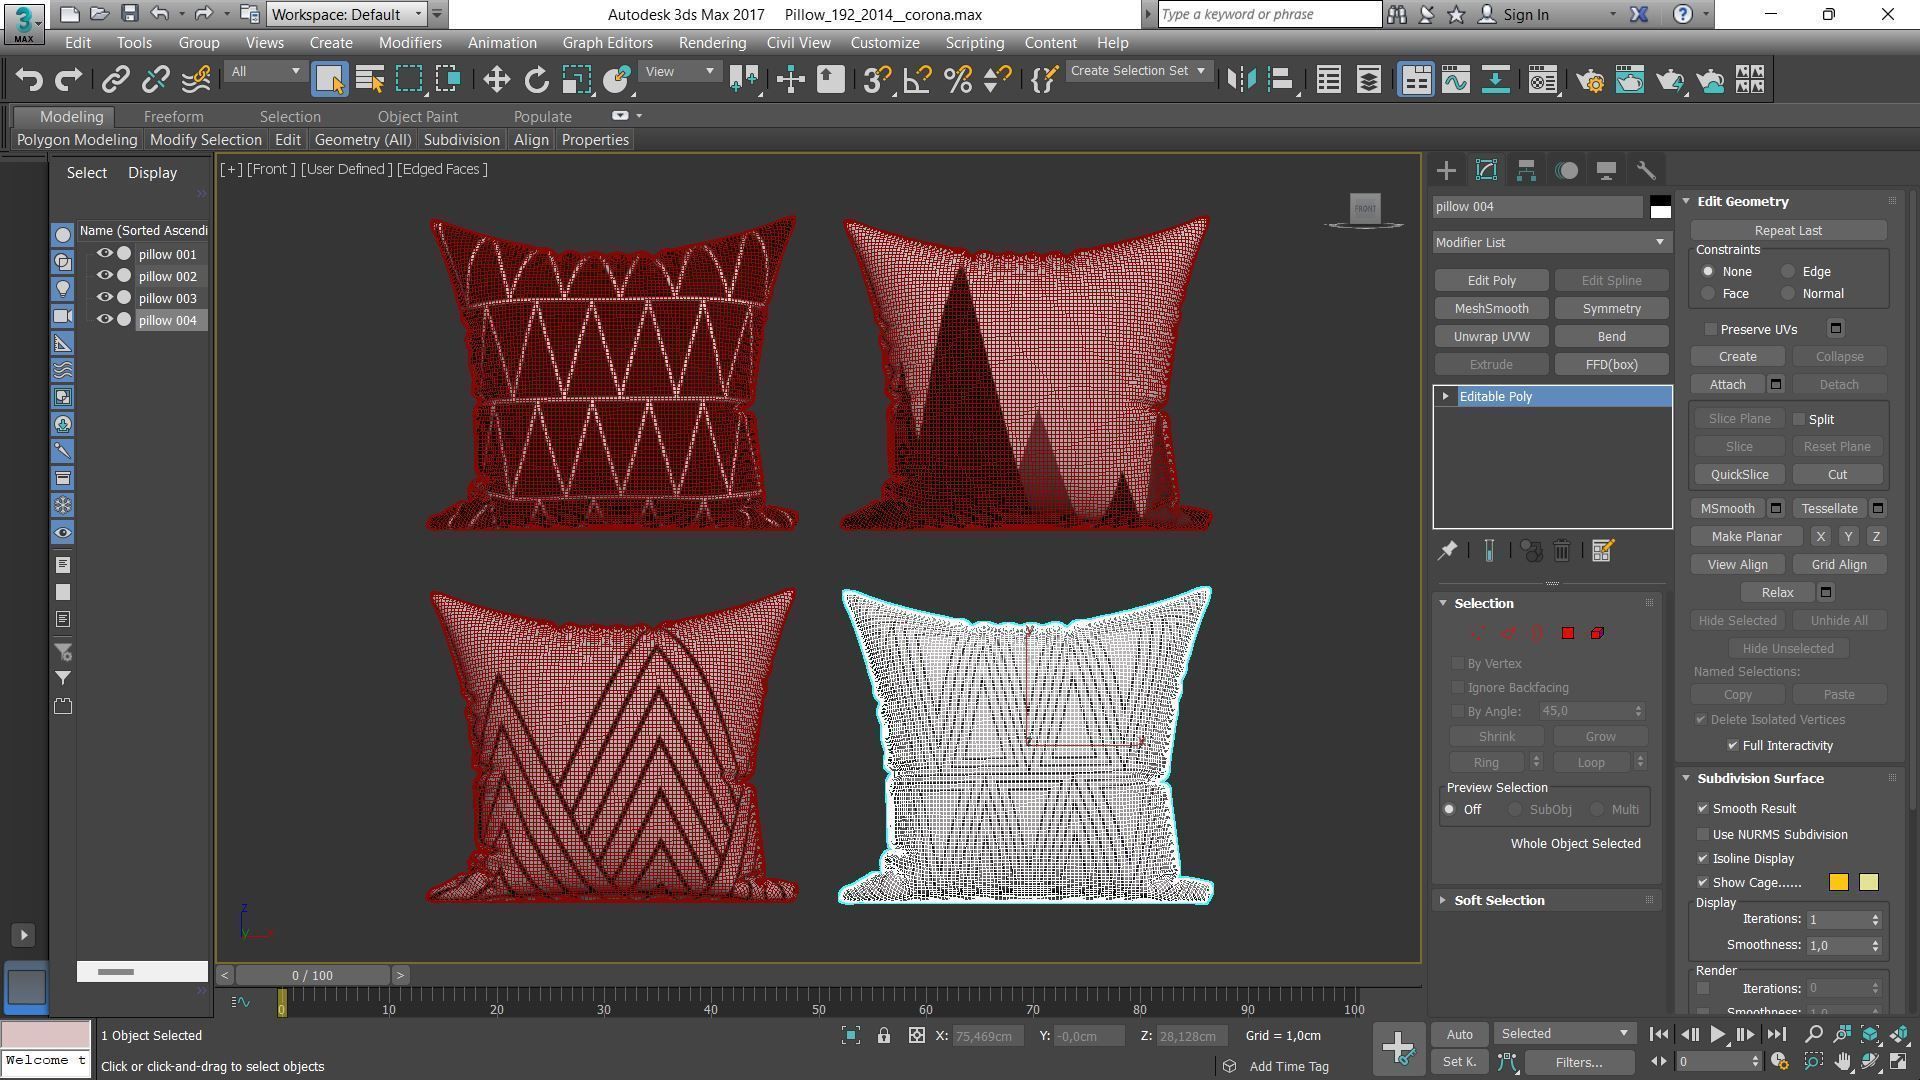Select the Normal constraint radio button
The width and height of the screenshot is (1920, 1080).
1789,294
